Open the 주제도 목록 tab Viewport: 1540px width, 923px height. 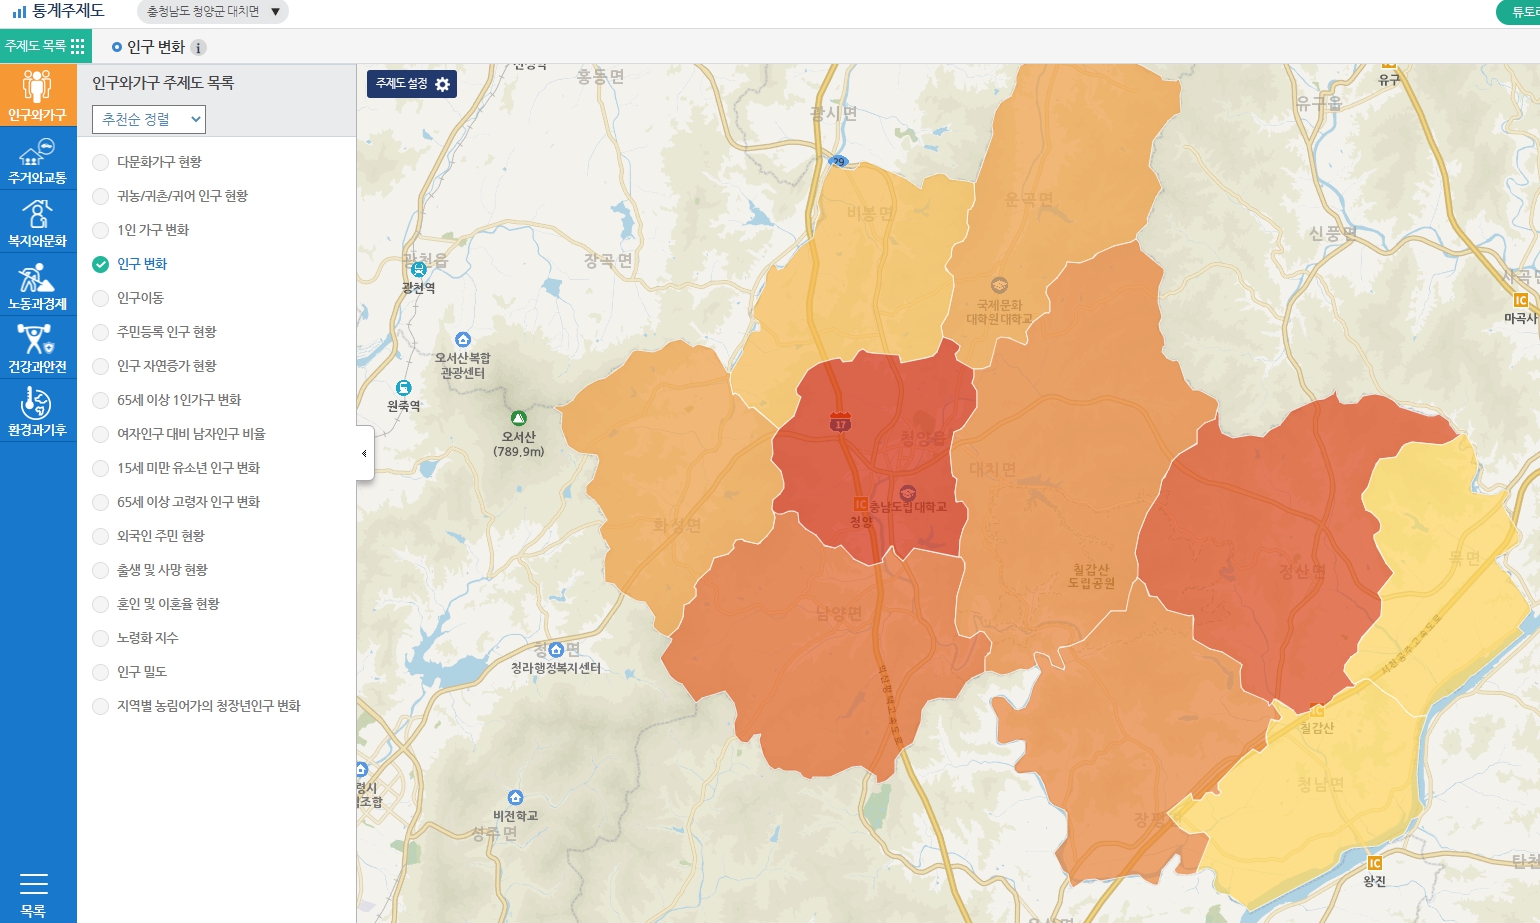coord(45,46)
